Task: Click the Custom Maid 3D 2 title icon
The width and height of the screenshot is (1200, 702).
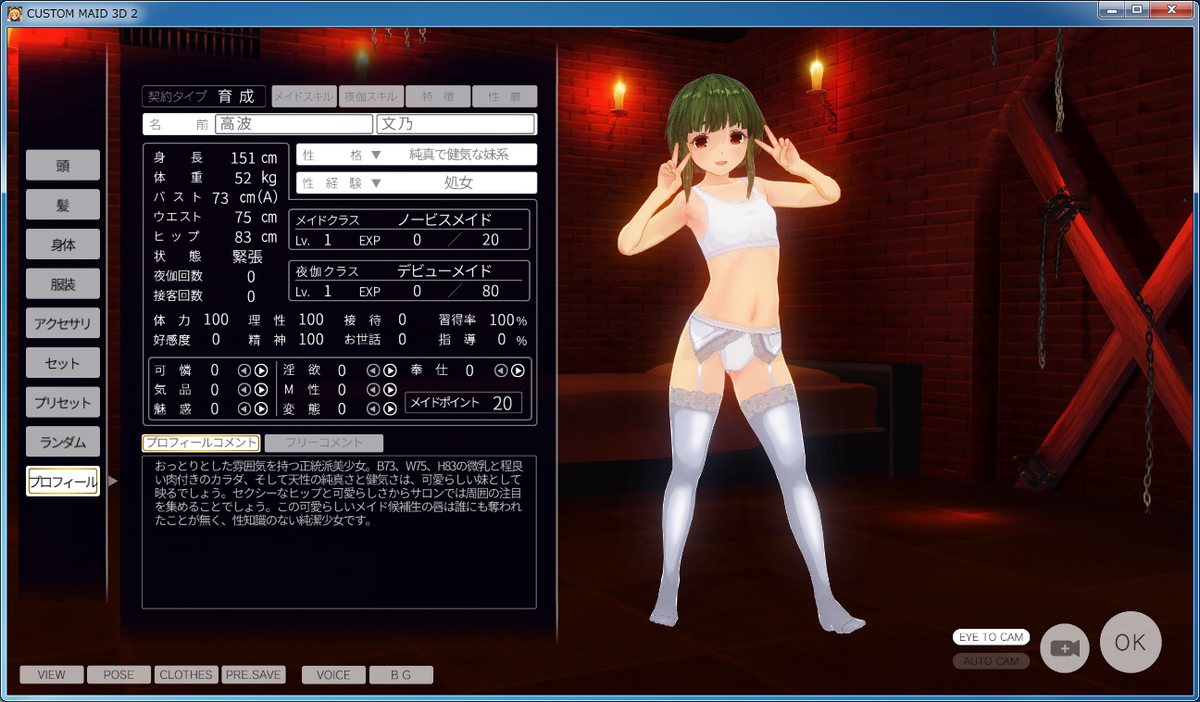Action: pyautogui.click(x=14, y=12)
